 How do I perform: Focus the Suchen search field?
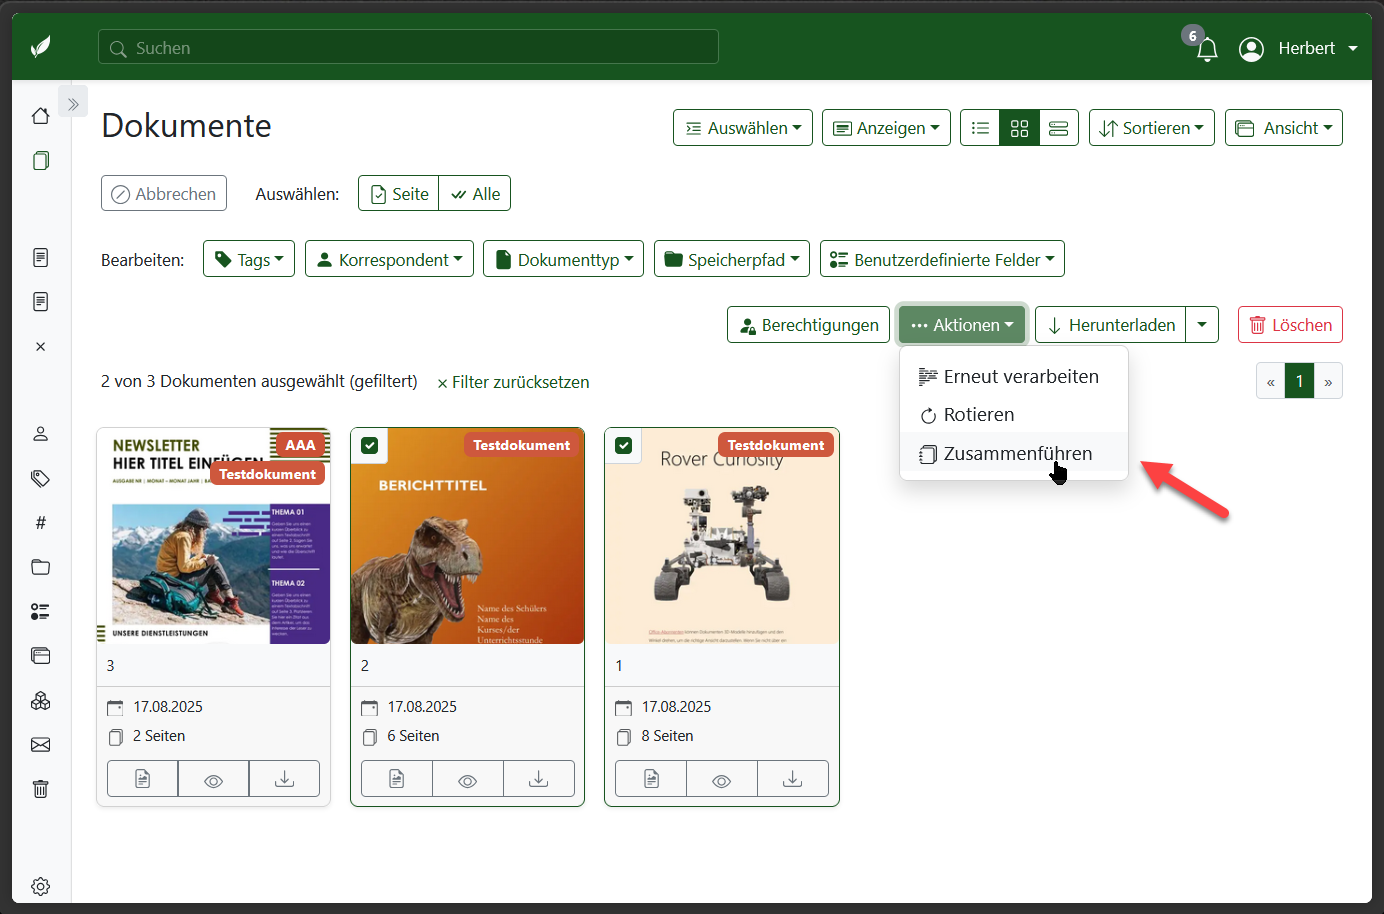408,48
